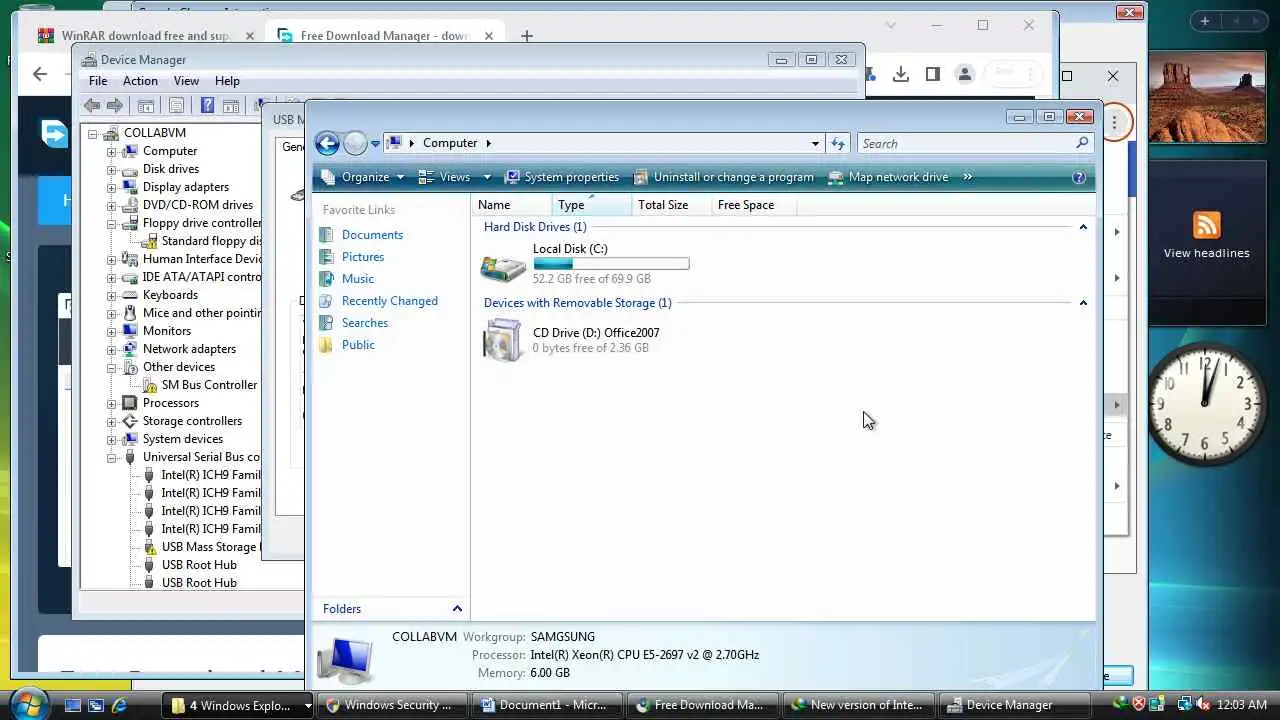The height and width of the screenshot is (720, 1280).
Task: Click the clock gadget on sidebar
Action: tap(1205, 404)
